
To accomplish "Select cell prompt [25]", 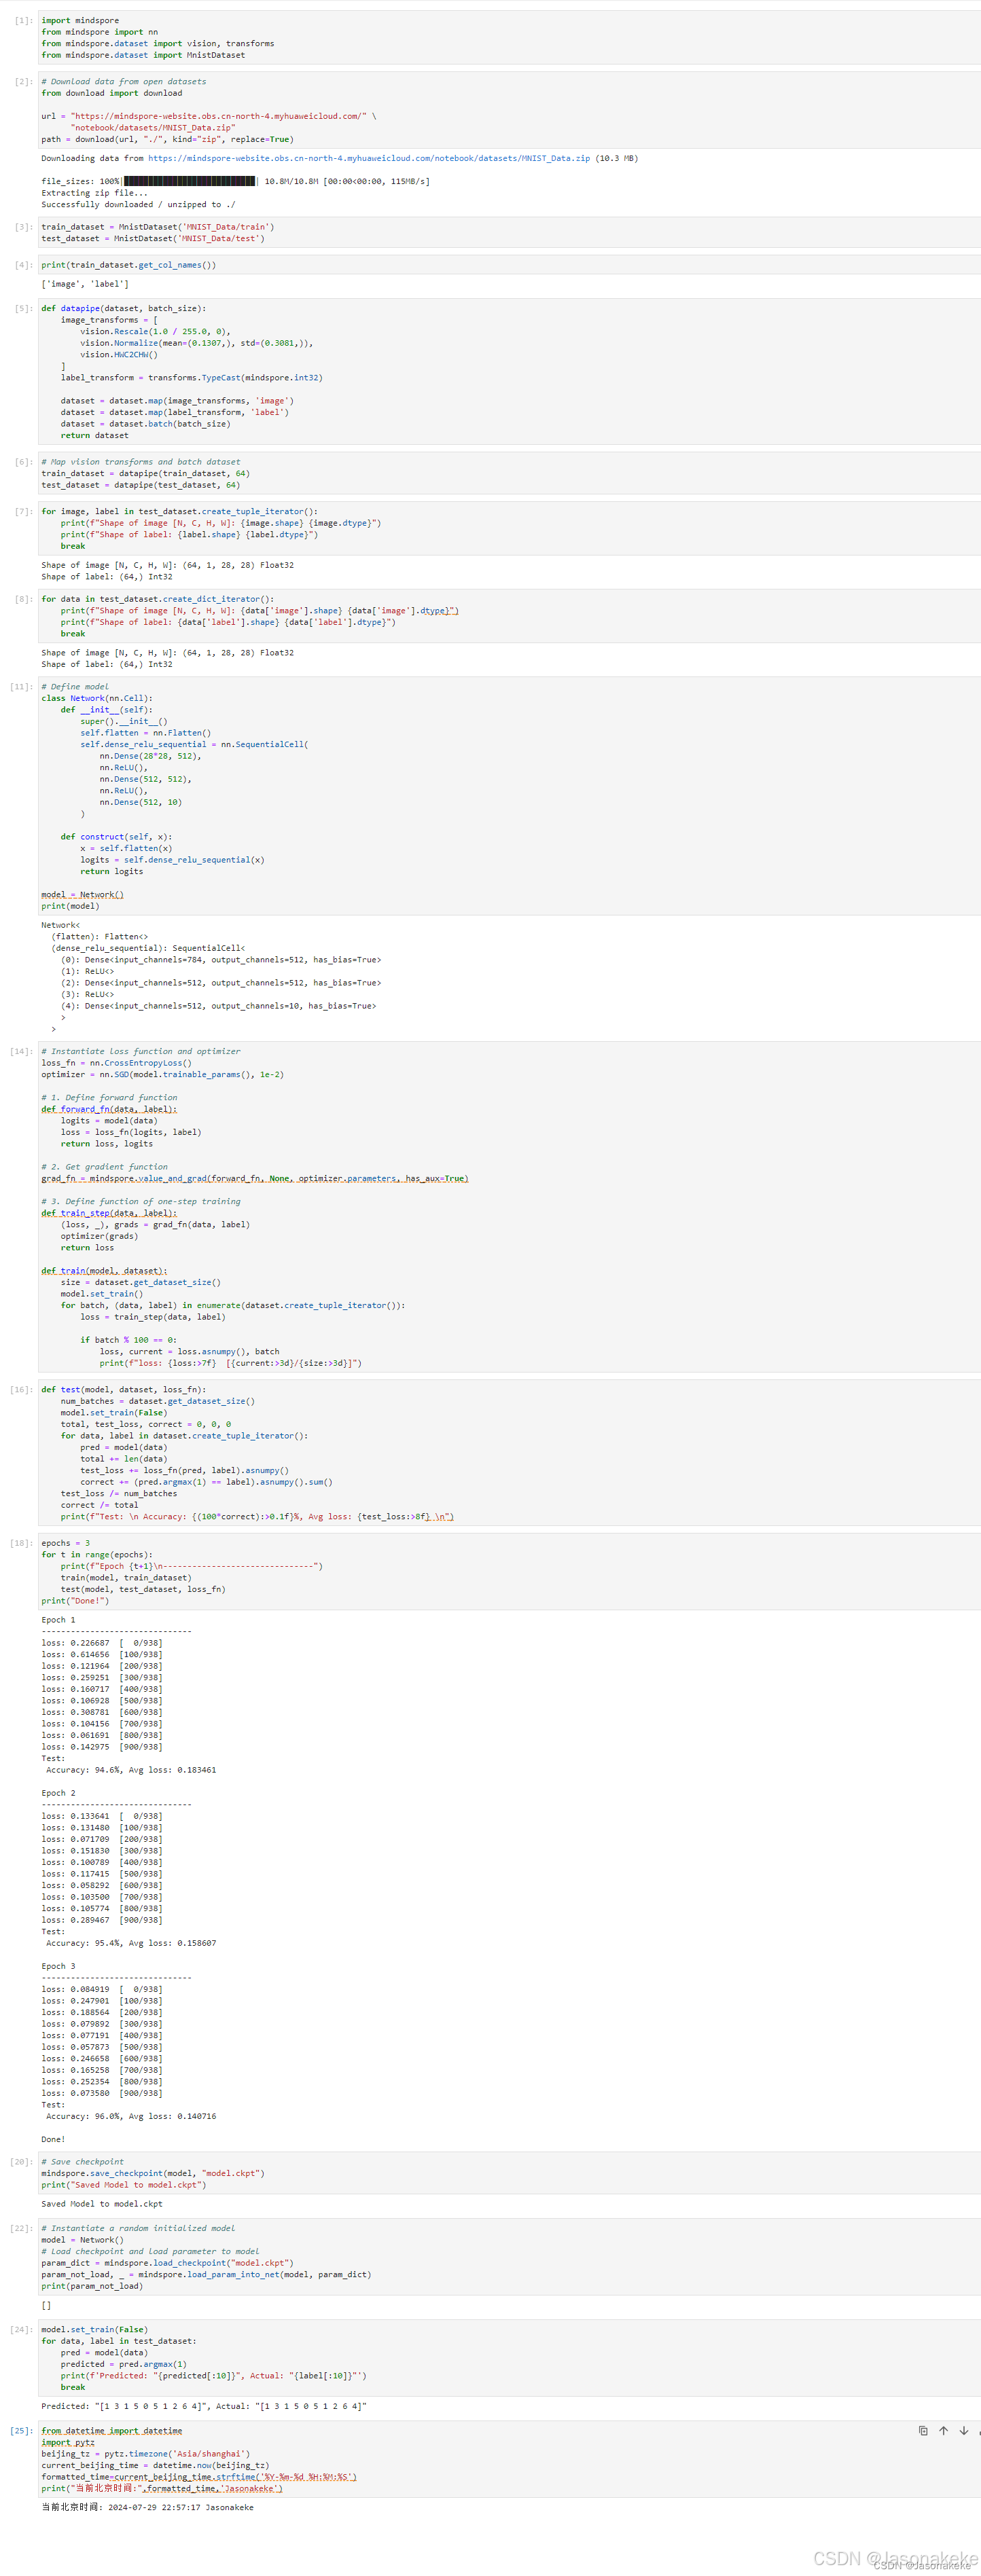I will pos(21,2431).
